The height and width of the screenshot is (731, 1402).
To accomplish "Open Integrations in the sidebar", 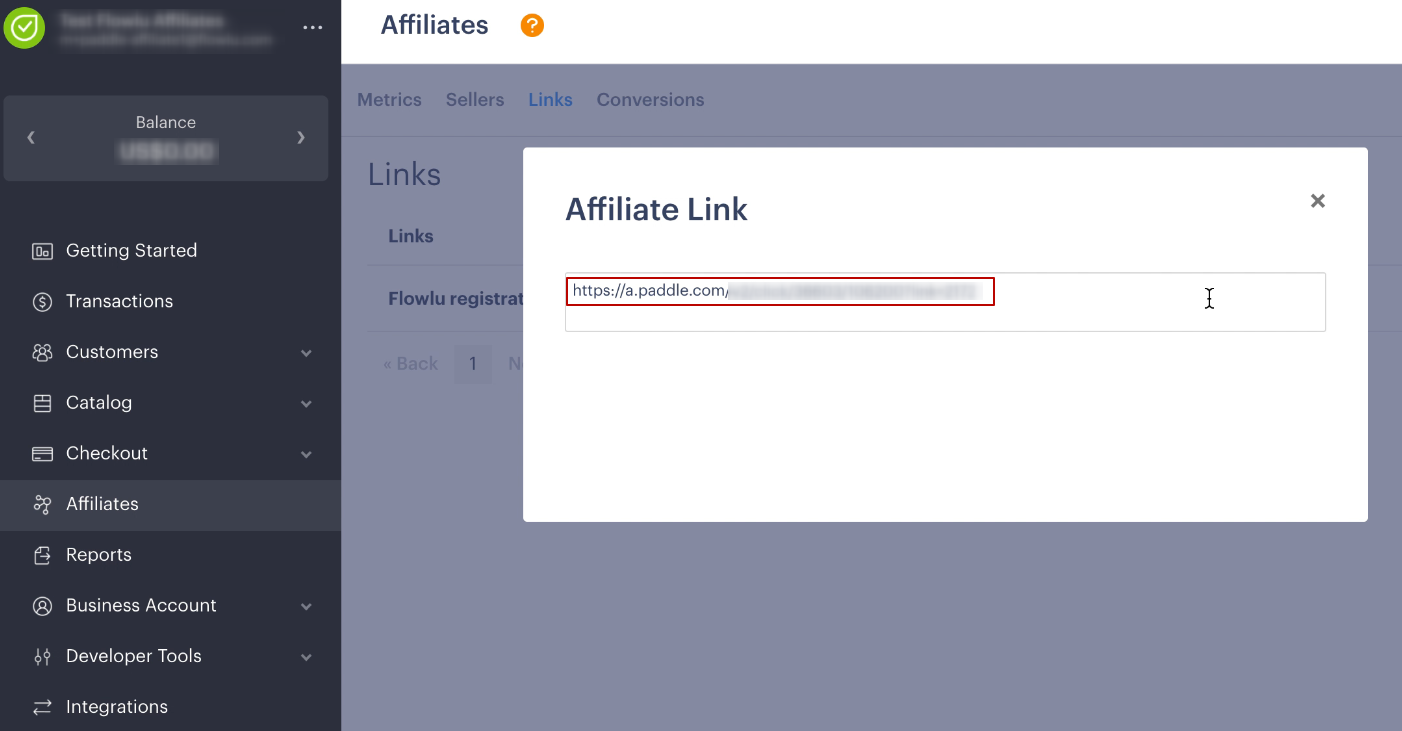I will (170, 707).
